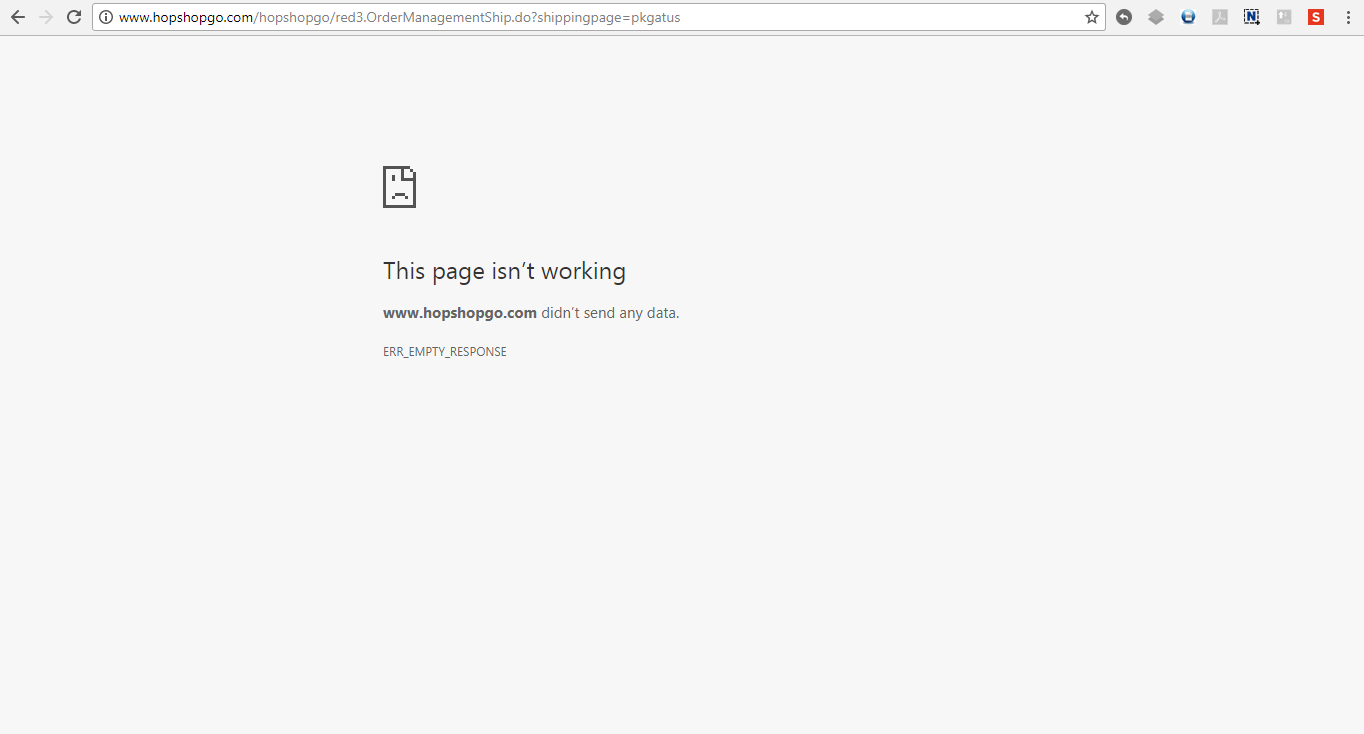Open Chrome's three-dot menu

(1347, 17)
